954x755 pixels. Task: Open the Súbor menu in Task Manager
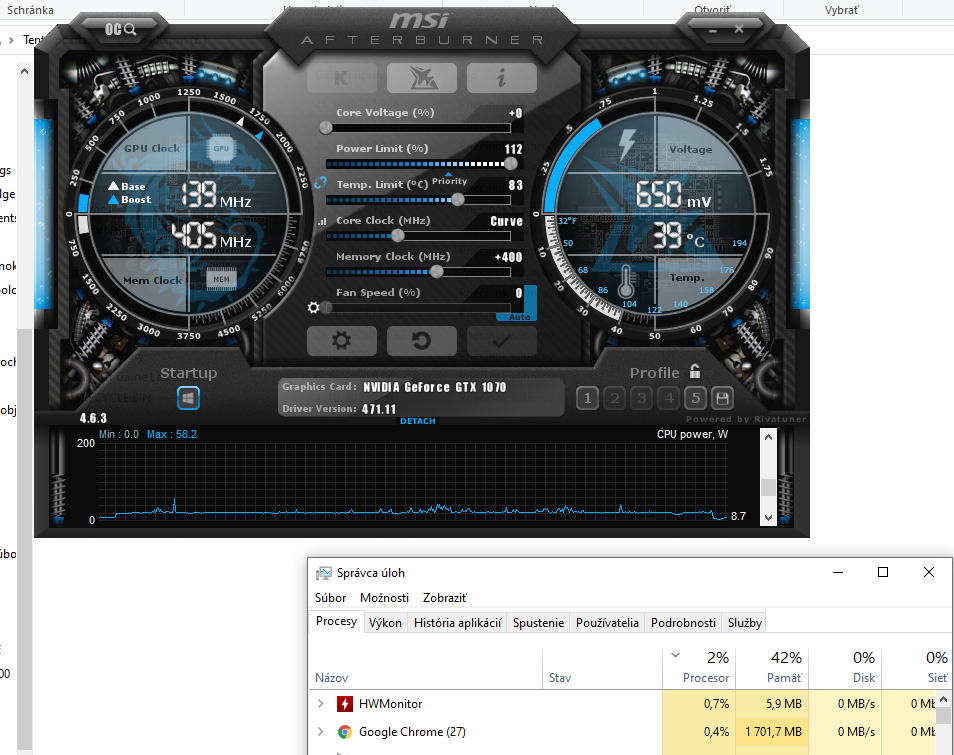[330, 598]
